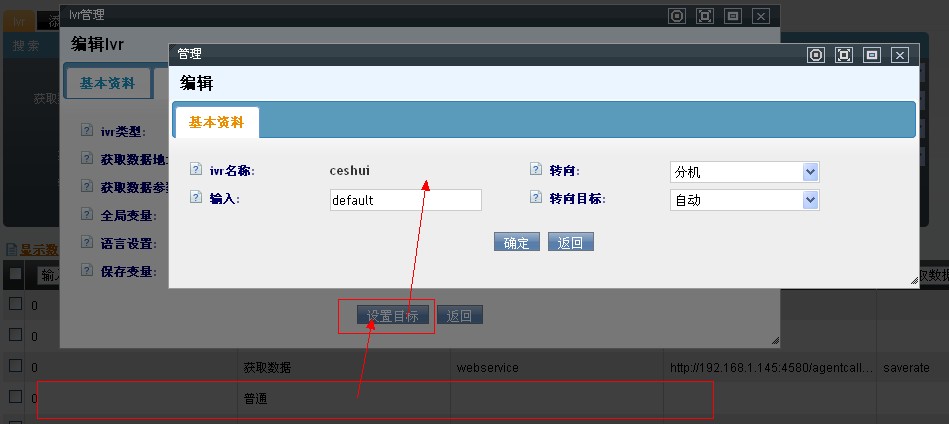Screen dimensions: 949x424
Task: Click help icon next to 语言设置
Action: point(87,243)
